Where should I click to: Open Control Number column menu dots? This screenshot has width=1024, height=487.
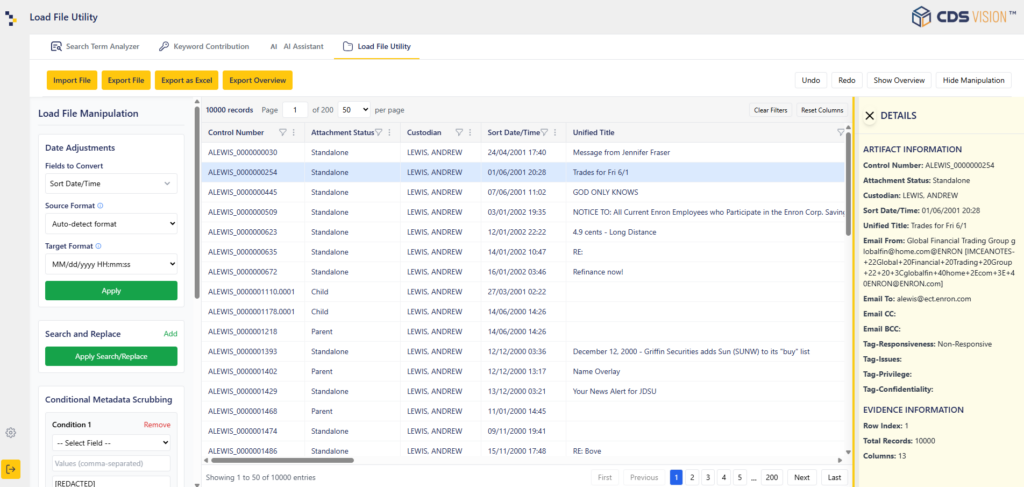(293, 133)
